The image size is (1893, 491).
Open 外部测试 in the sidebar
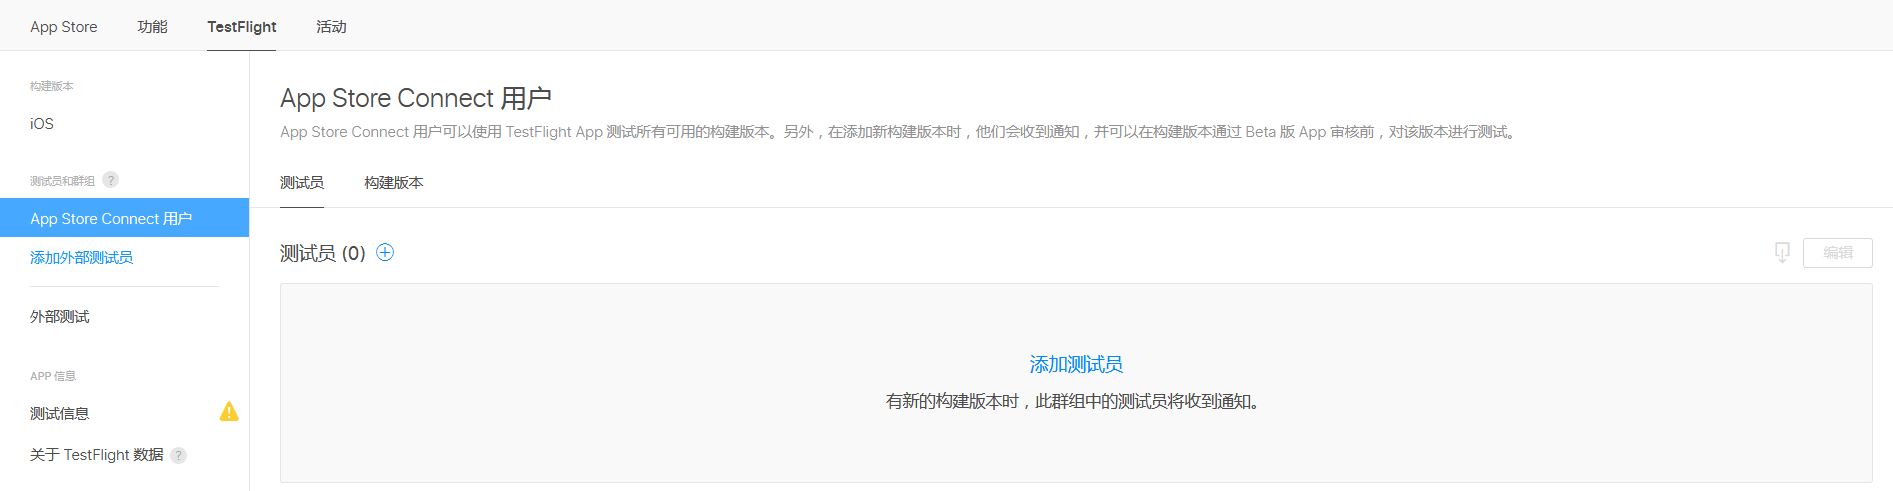pyautogui.click(x=60, y=317)
